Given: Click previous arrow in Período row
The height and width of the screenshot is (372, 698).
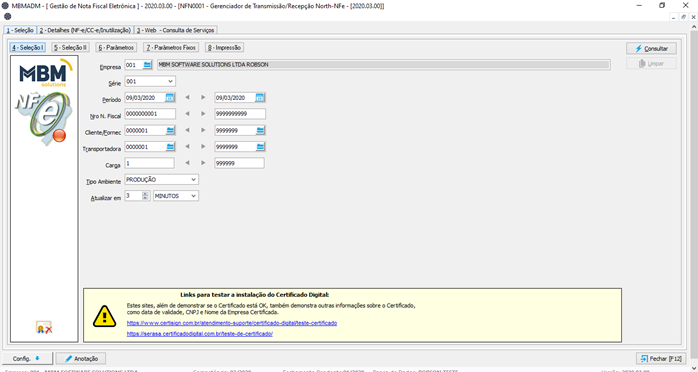Looking at the screenshot, I should (187, 97).
